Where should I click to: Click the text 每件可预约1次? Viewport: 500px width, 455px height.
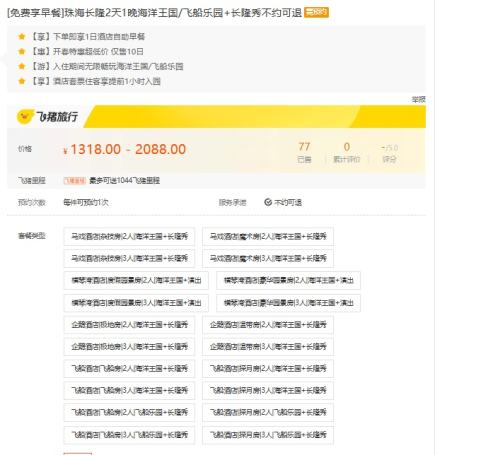[x=86, y=202]
